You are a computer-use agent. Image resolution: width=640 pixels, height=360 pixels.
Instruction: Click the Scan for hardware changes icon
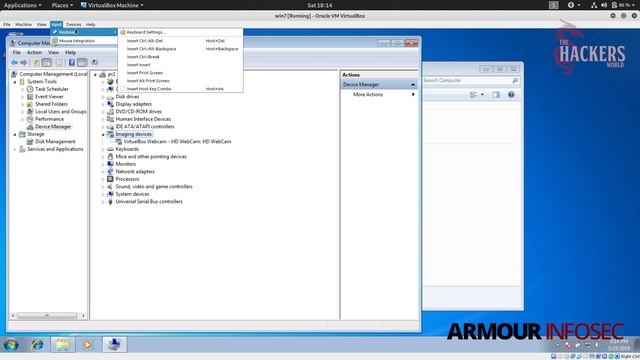click(x=94, y=62)
